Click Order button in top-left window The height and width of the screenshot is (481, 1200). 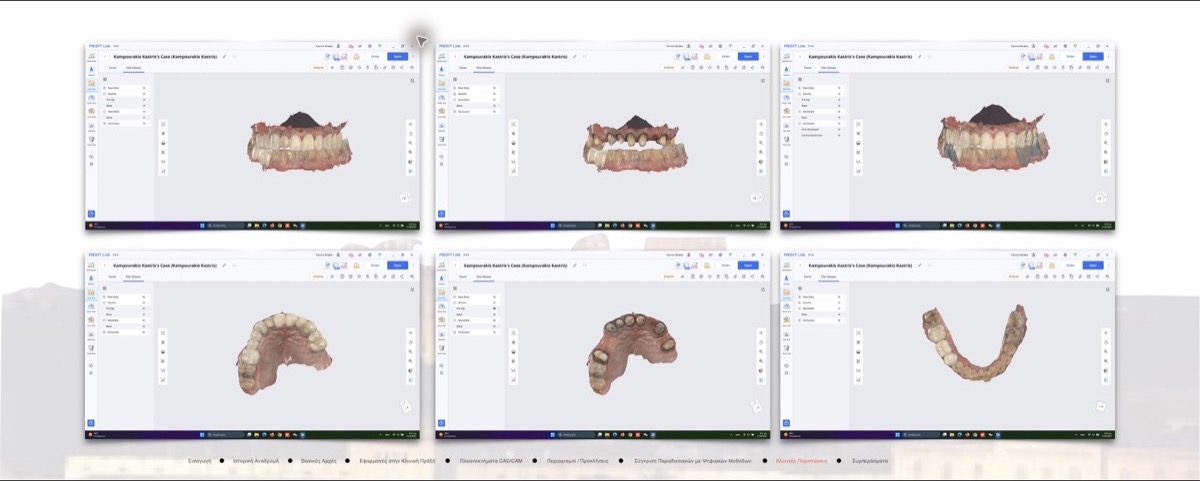tap(375, 56)
